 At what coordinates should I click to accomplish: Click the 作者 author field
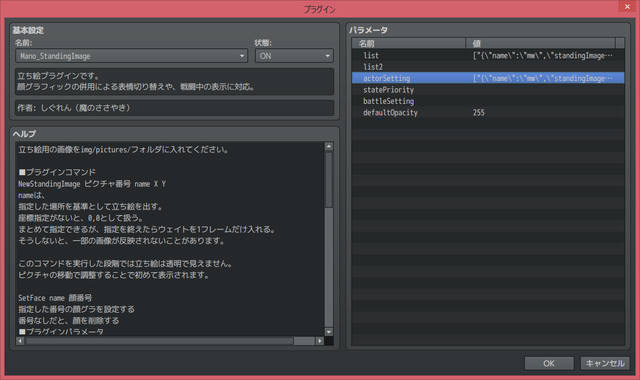tap(175, 108)
